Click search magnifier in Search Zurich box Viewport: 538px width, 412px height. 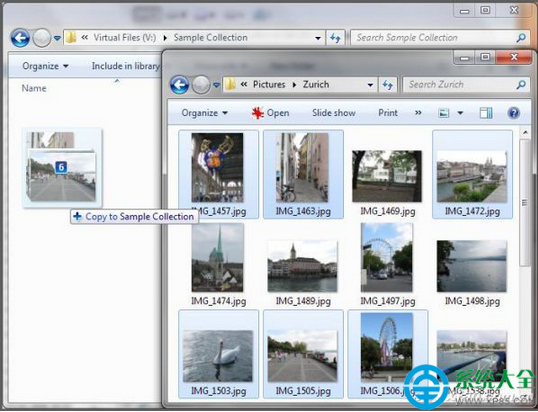click(x=521, y=84)
